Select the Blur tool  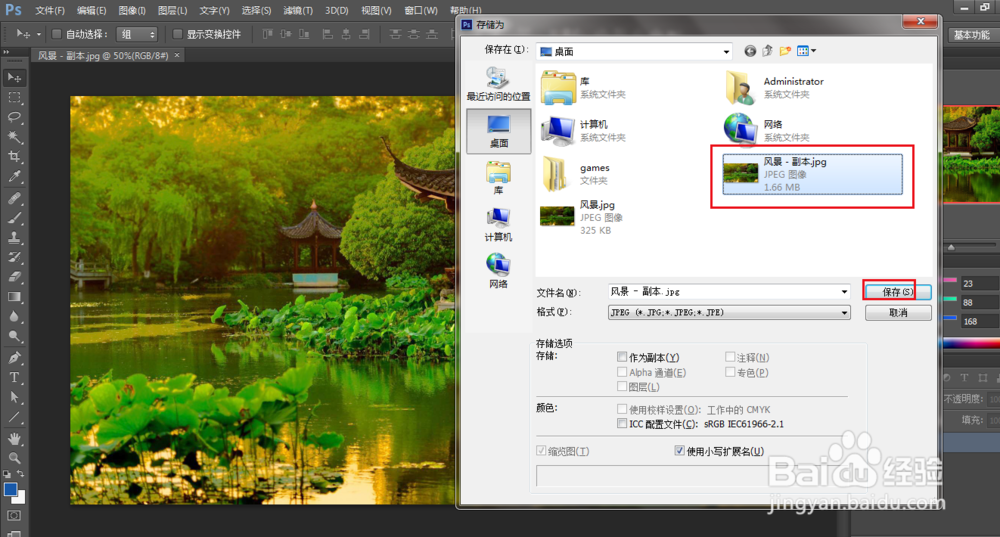13,317
